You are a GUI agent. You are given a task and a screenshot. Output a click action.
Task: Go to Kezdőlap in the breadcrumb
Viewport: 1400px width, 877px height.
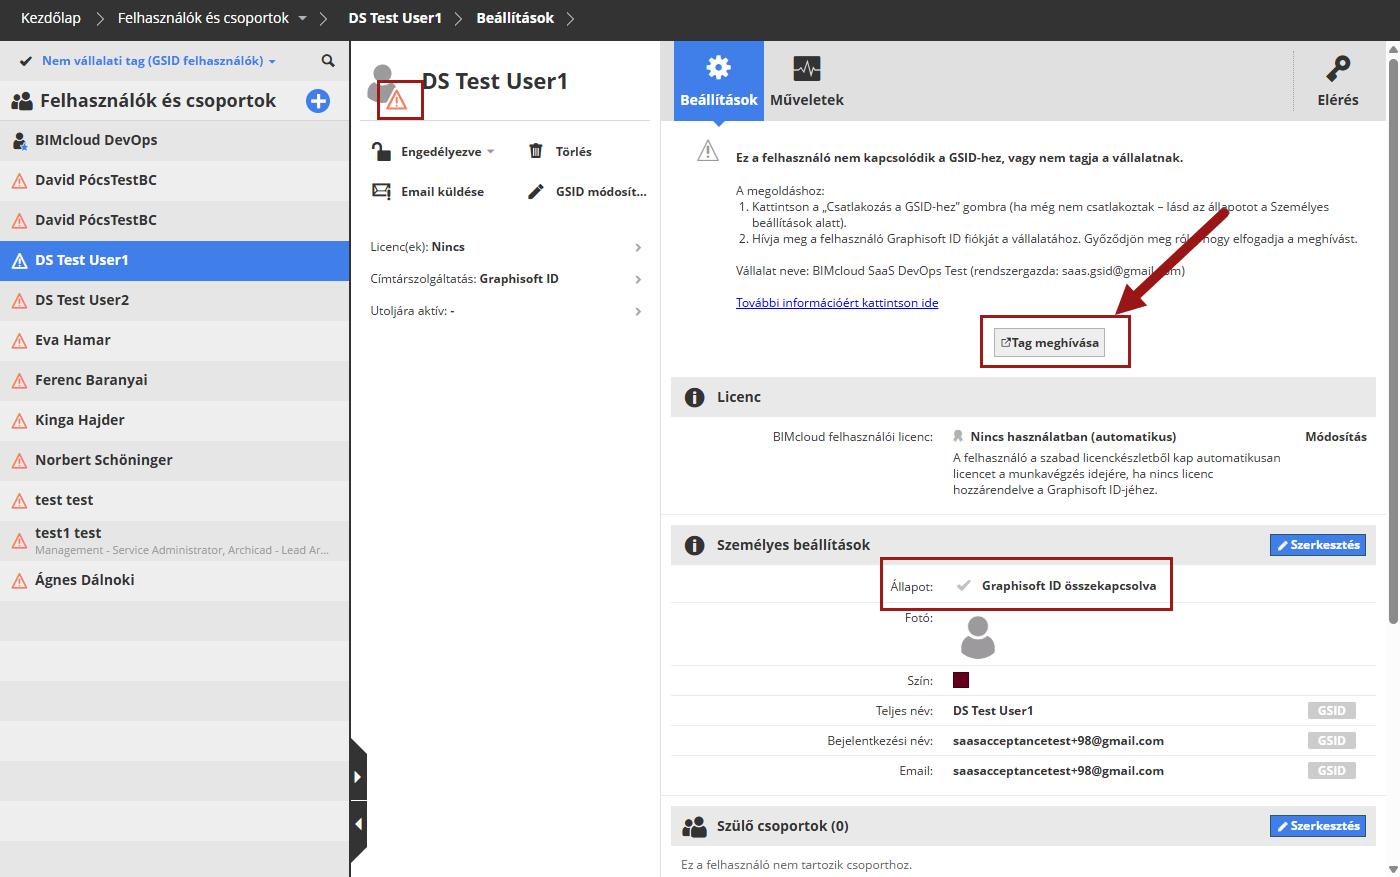(51, 18)
